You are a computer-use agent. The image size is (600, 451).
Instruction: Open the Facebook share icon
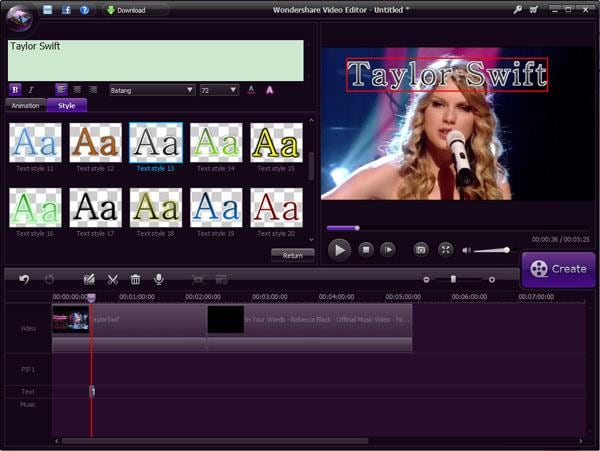66,10
